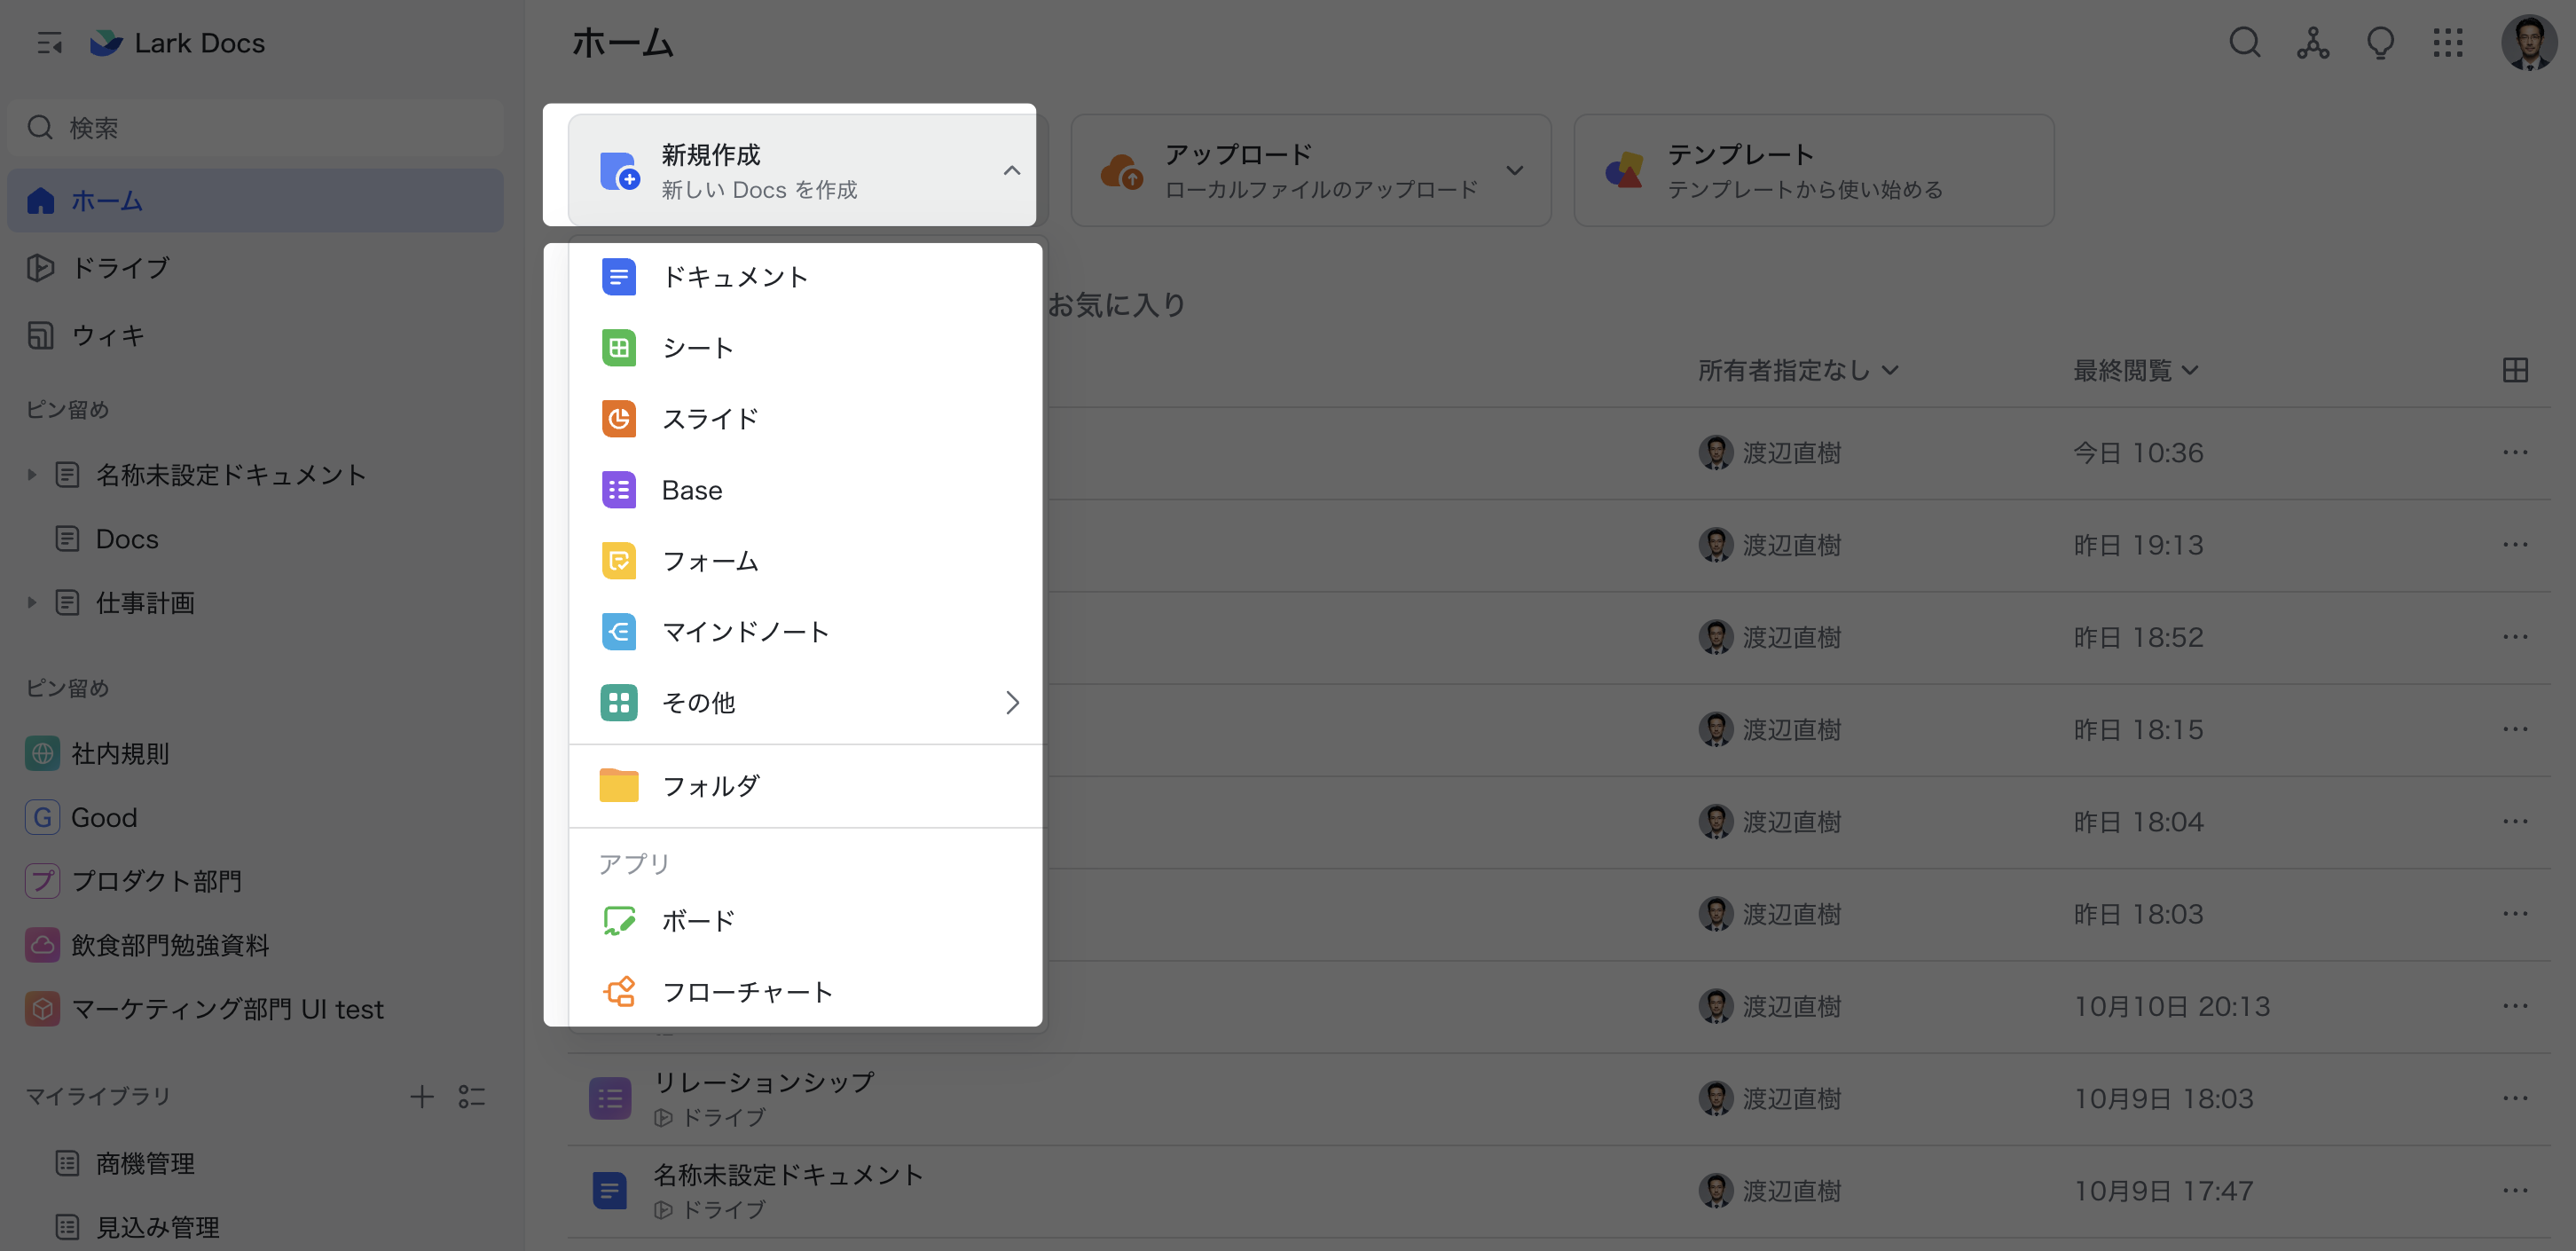Switch to ドライブ in the sidebar
Image resolution: width=2576 pixels, height=1251 pixels.
tap(120, 267)
